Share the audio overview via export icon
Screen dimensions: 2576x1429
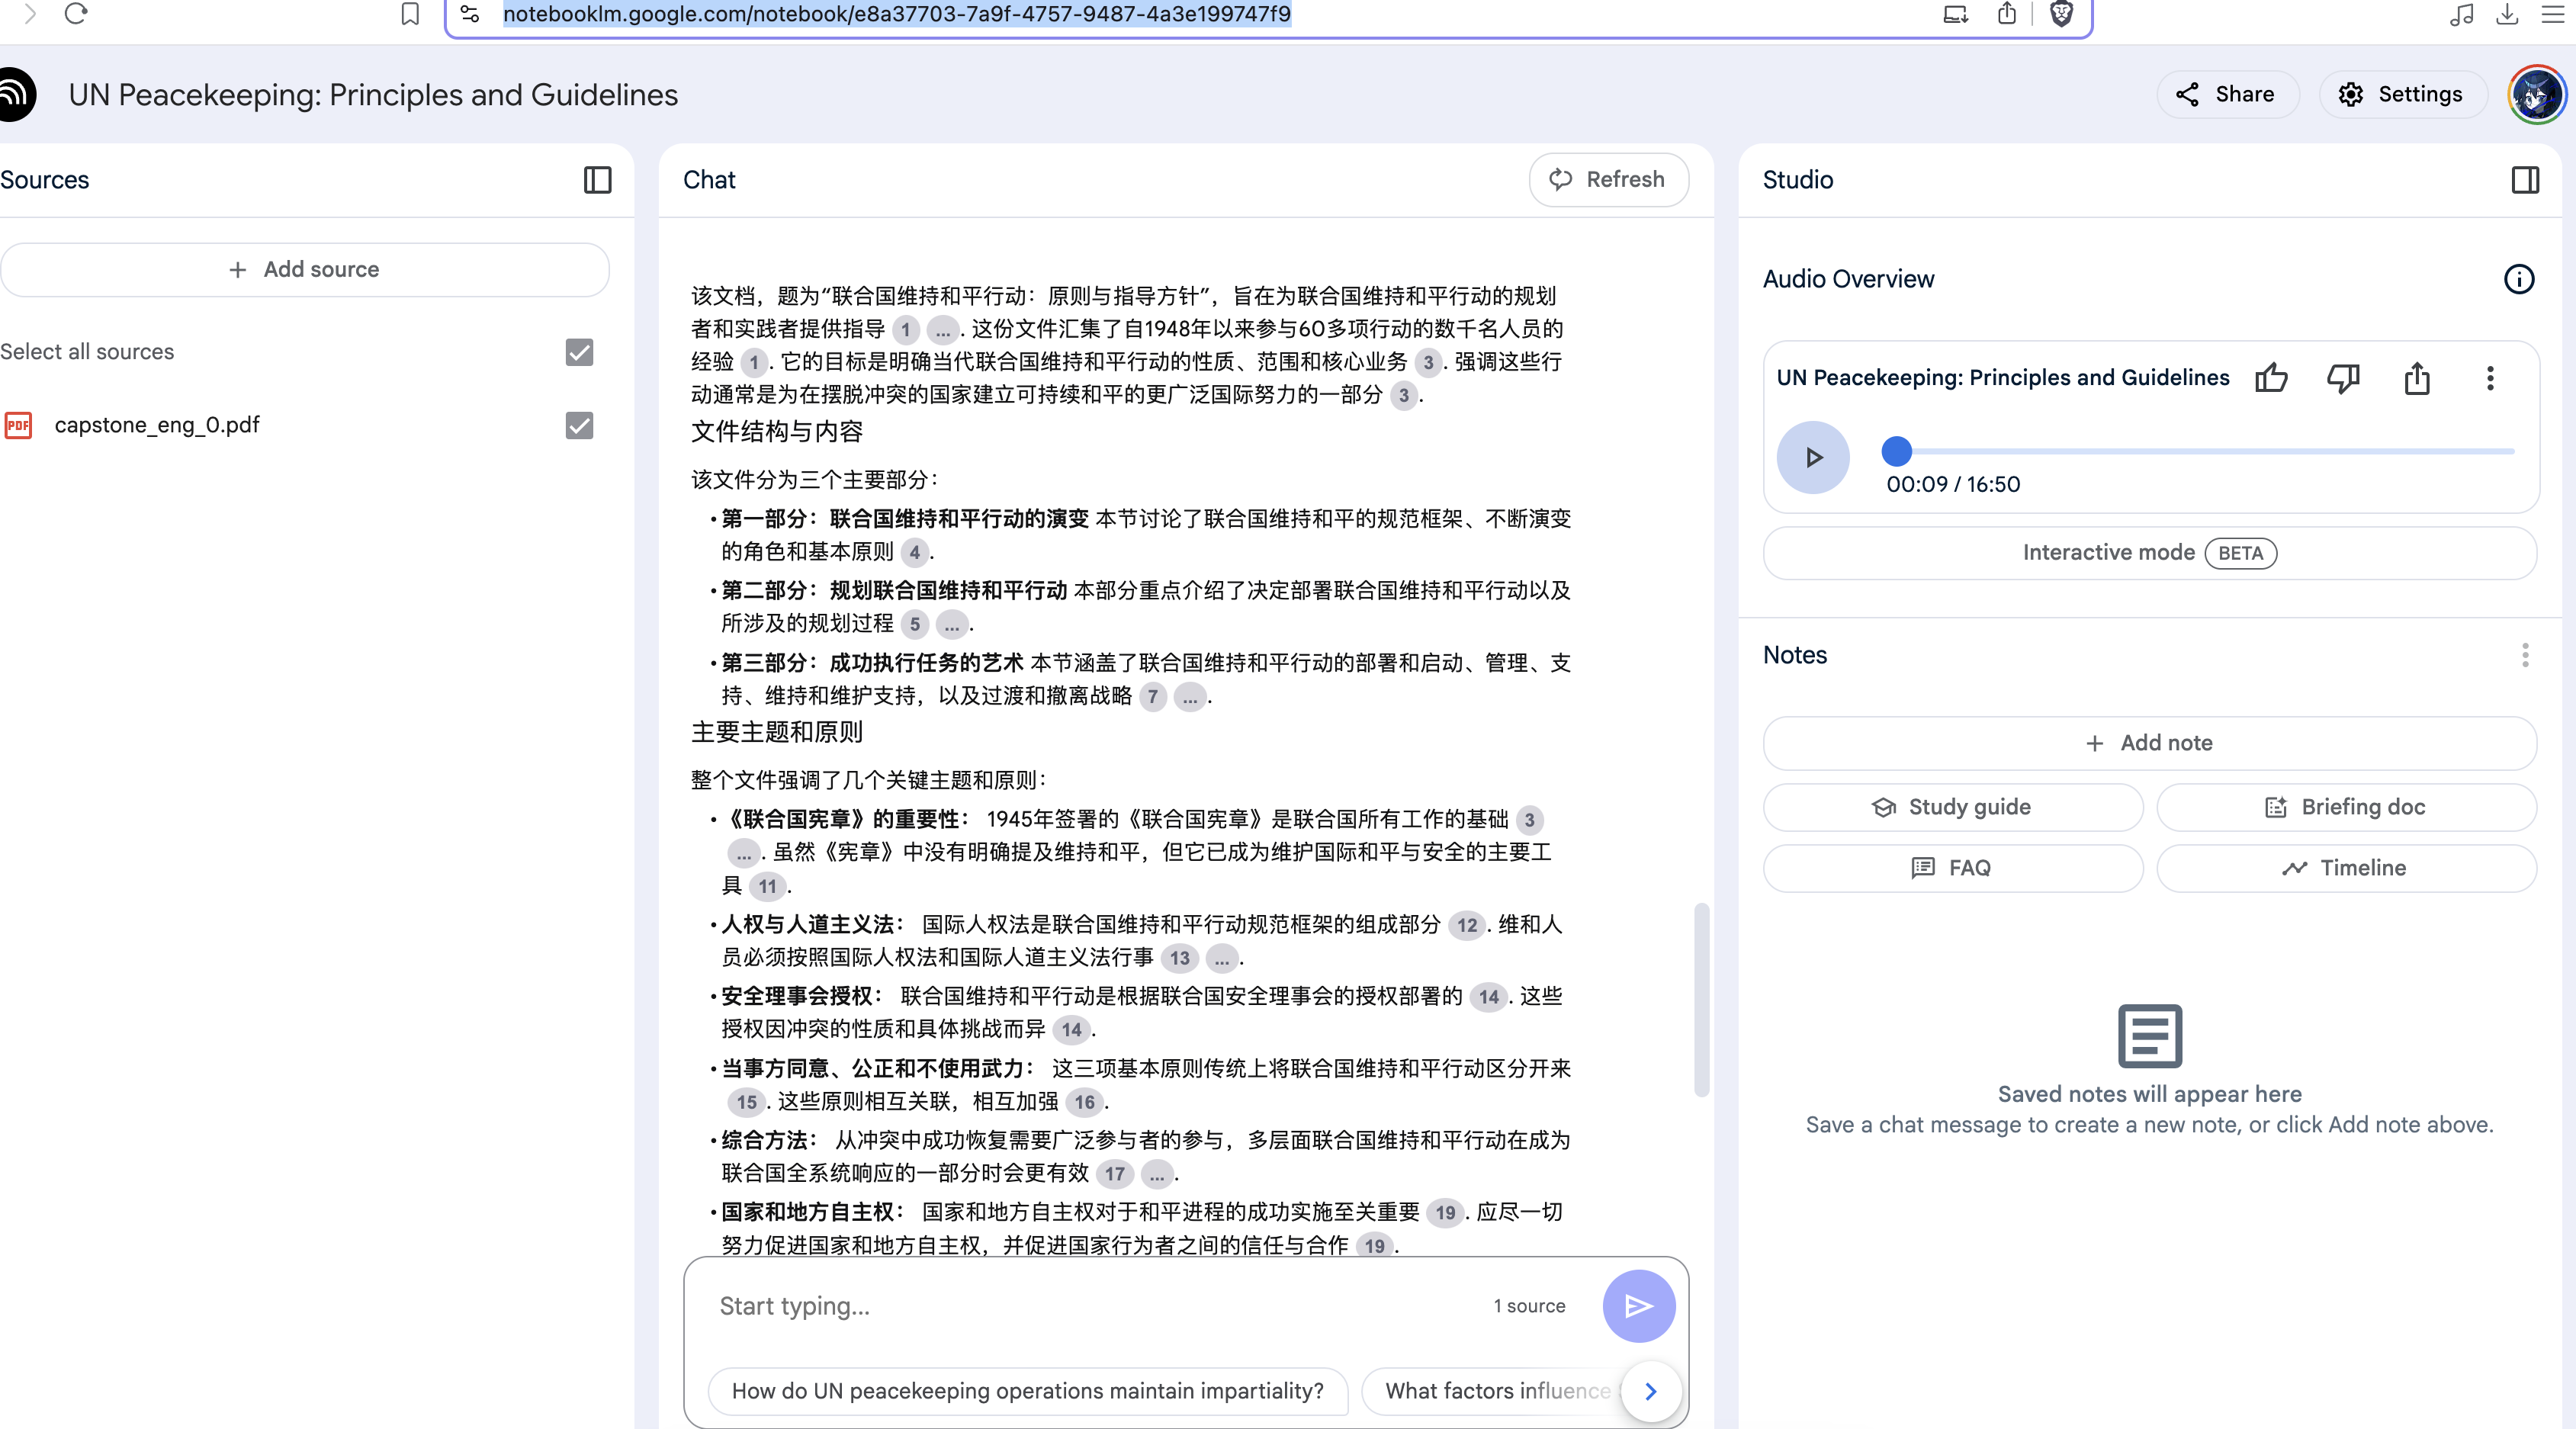click(x=2417, y=378)
